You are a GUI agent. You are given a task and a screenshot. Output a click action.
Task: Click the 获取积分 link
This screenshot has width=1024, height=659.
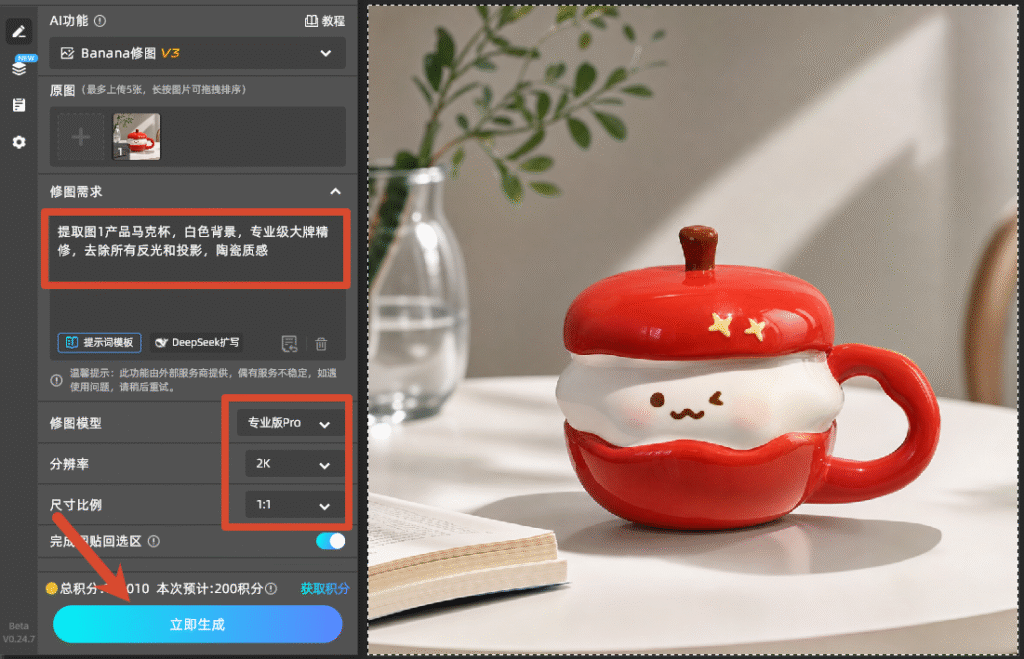coord(325,588)
